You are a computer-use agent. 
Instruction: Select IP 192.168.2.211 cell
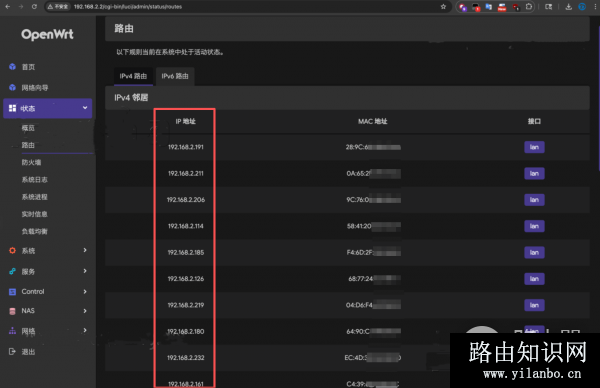(x=186, y=173)
